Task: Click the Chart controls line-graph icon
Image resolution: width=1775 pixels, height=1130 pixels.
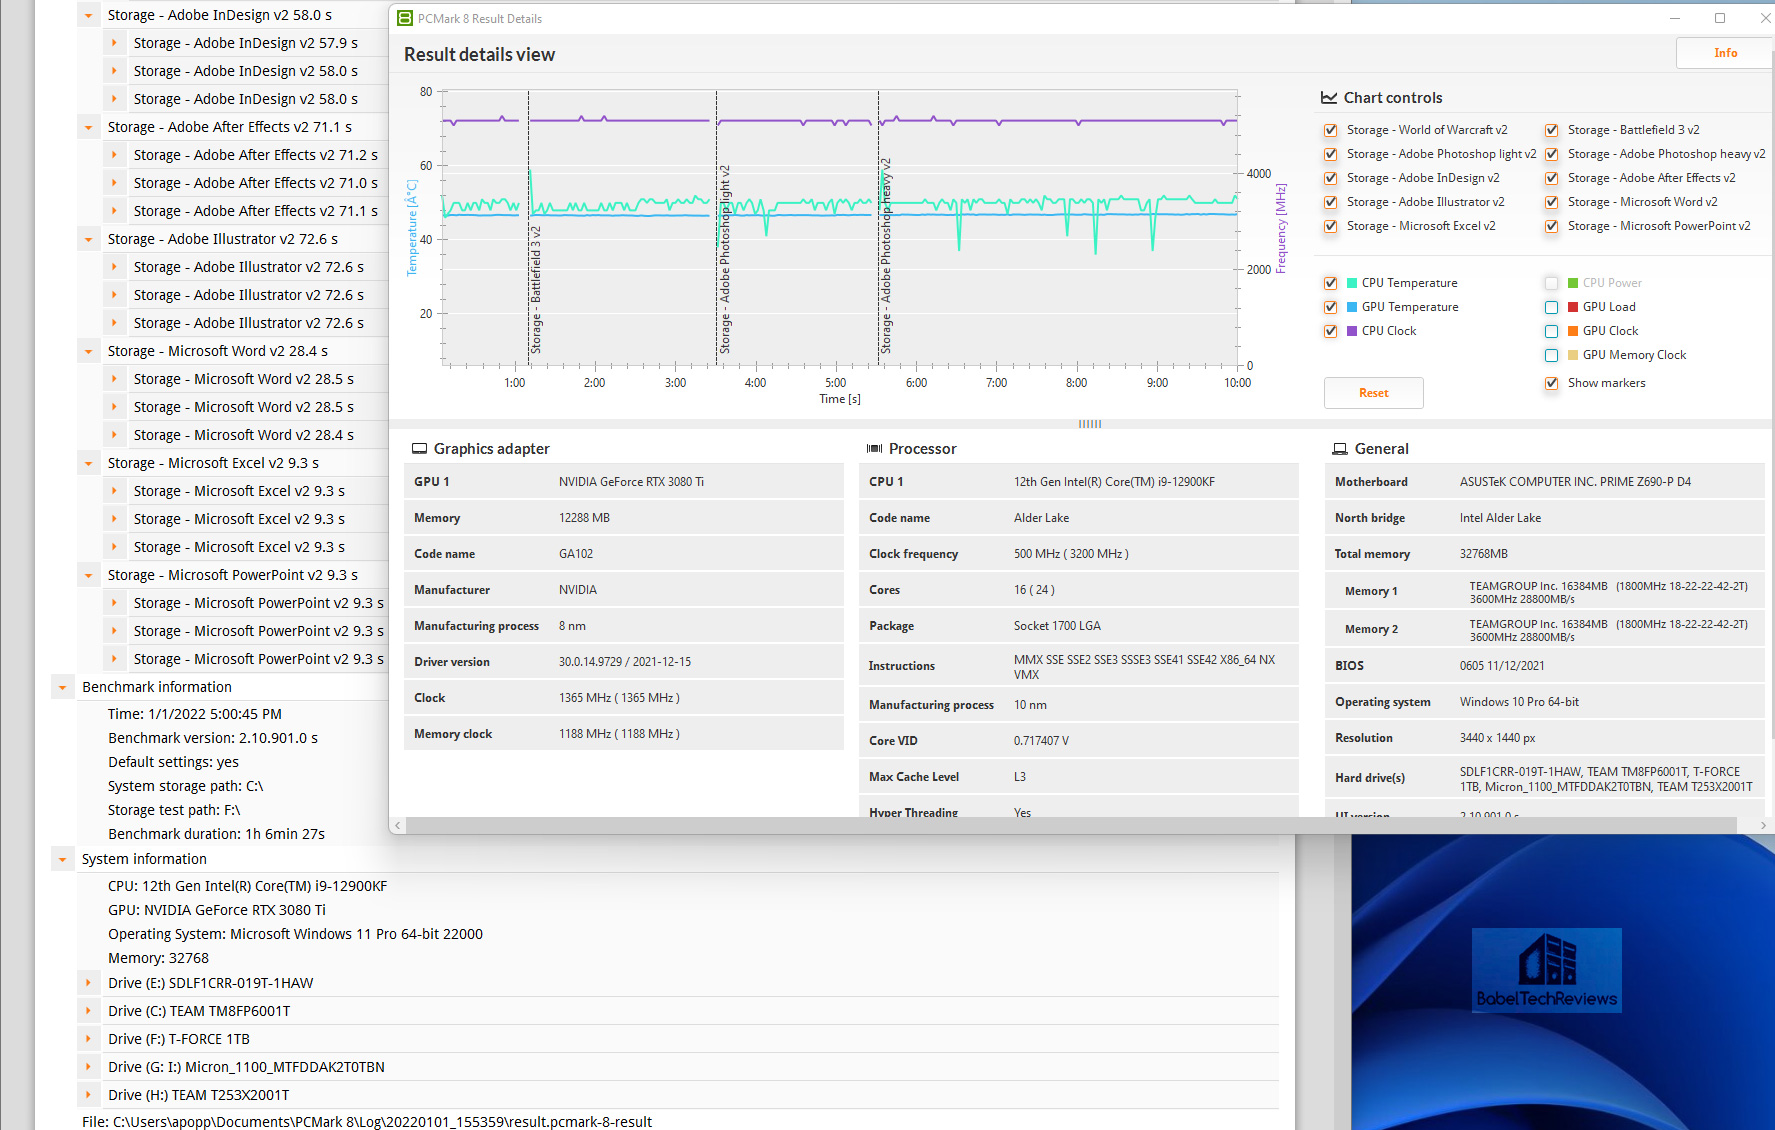Action: point(1329,98)
